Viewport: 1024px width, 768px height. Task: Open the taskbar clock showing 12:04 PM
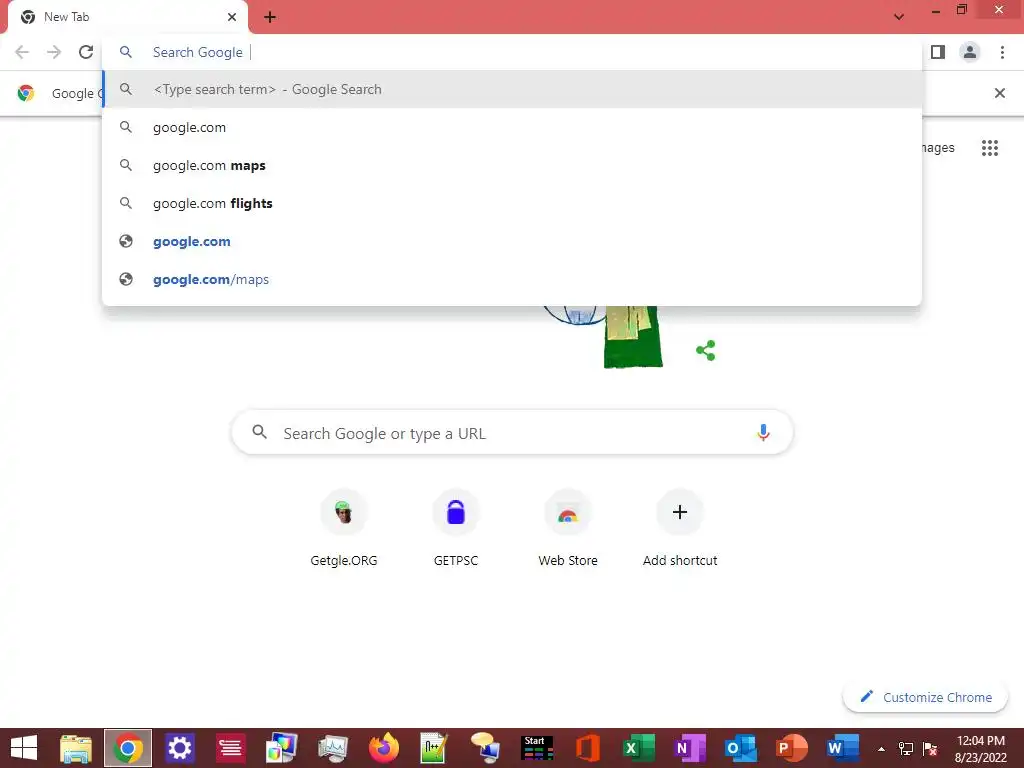tap(980, 748)
